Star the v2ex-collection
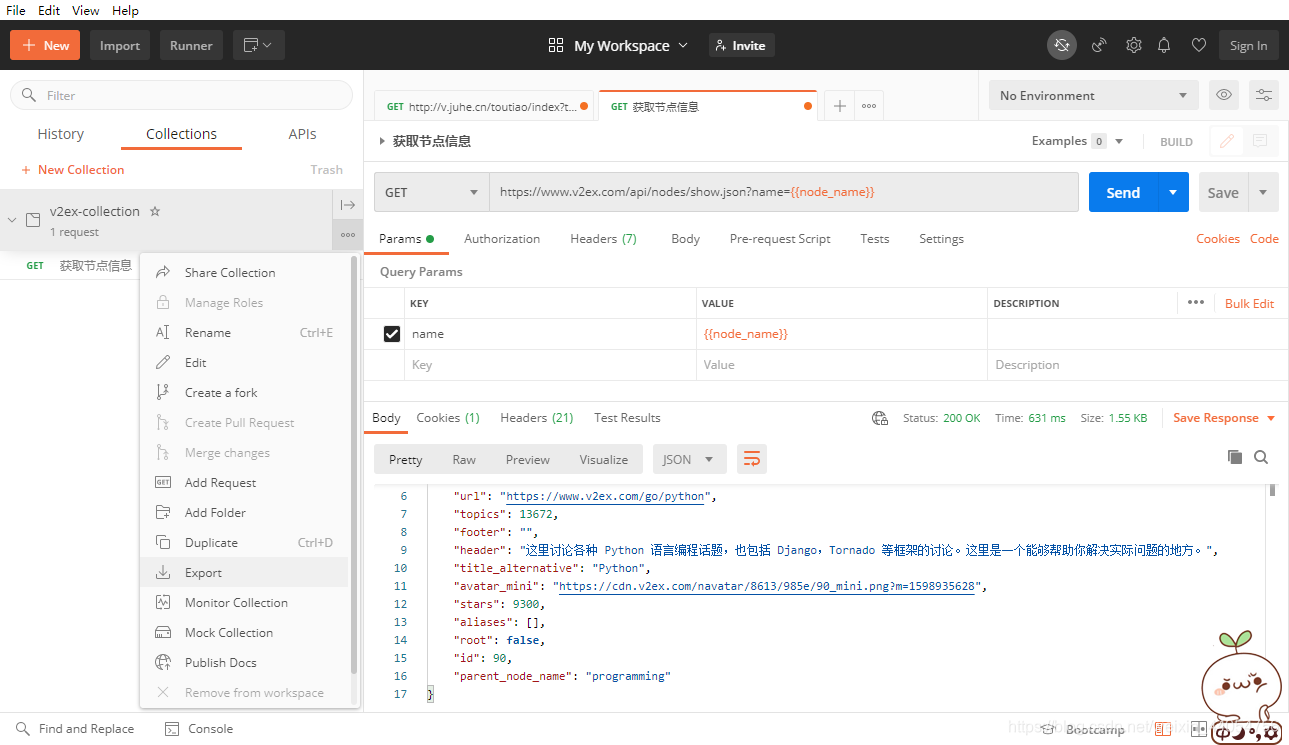The image size is (1289, 745). (x=155, y=212)
